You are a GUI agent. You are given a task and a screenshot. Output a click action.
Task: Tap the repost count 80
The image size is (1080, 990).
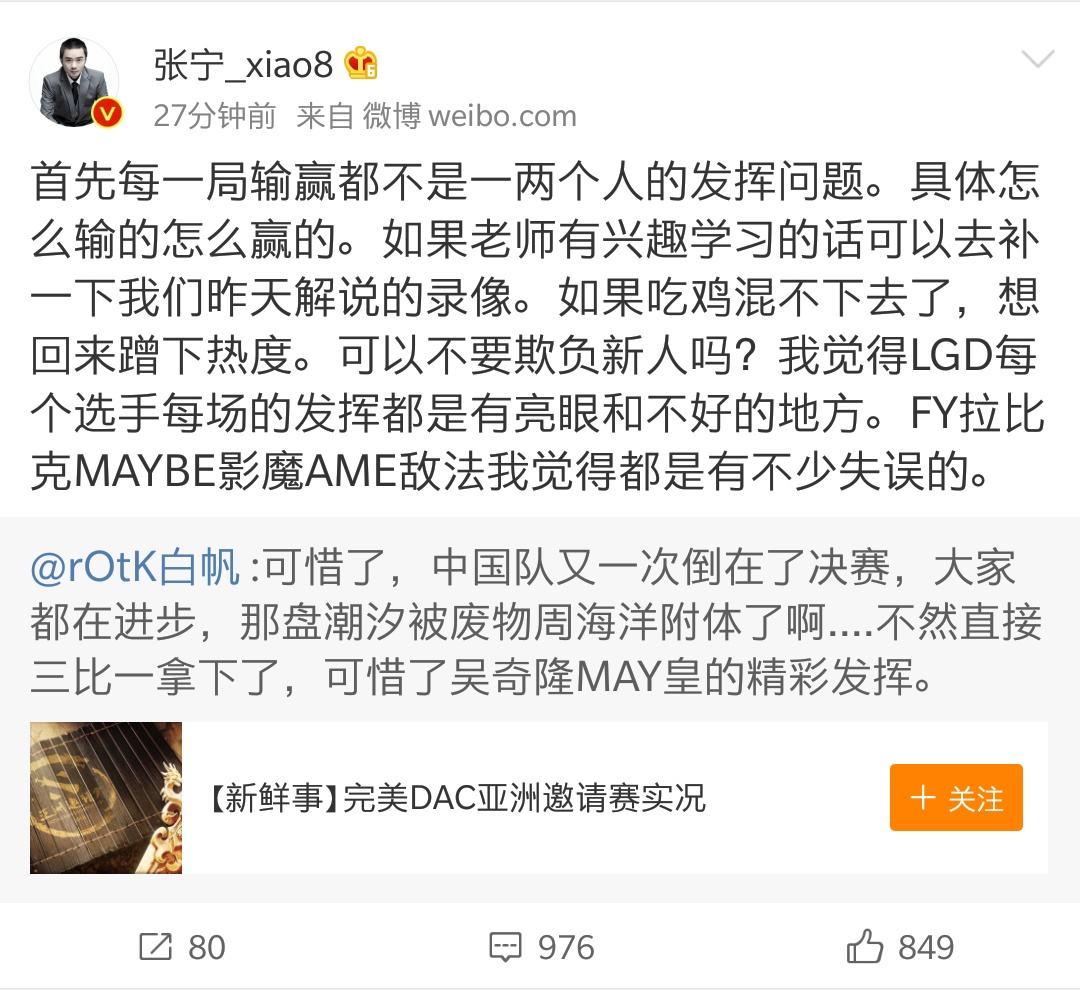207,947
